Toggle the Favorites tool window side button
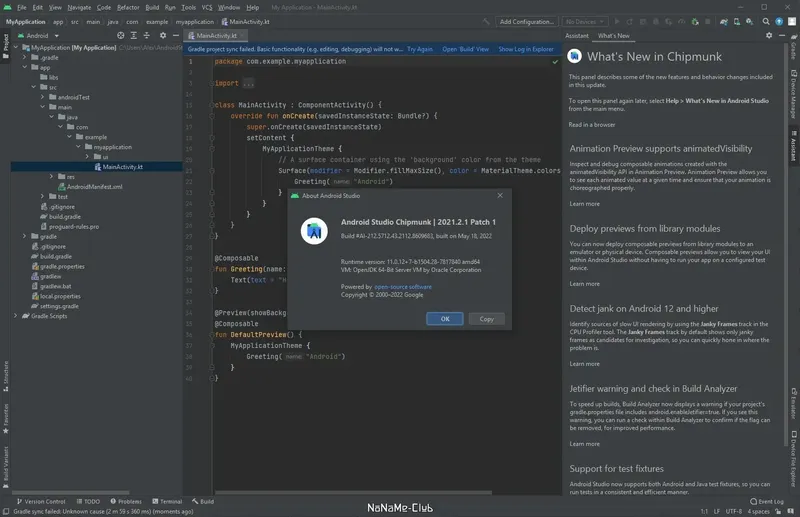This screenshot has height=517, width=800. 6,418
